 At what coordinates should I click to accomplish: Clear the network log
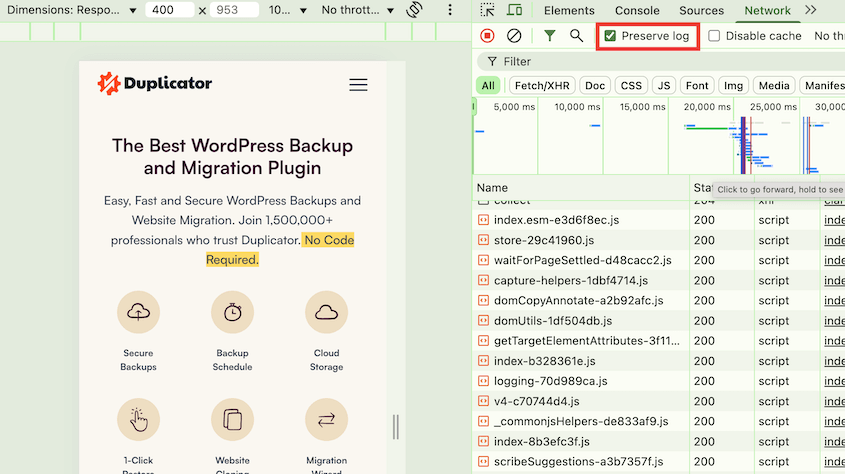tap(514, 36)
